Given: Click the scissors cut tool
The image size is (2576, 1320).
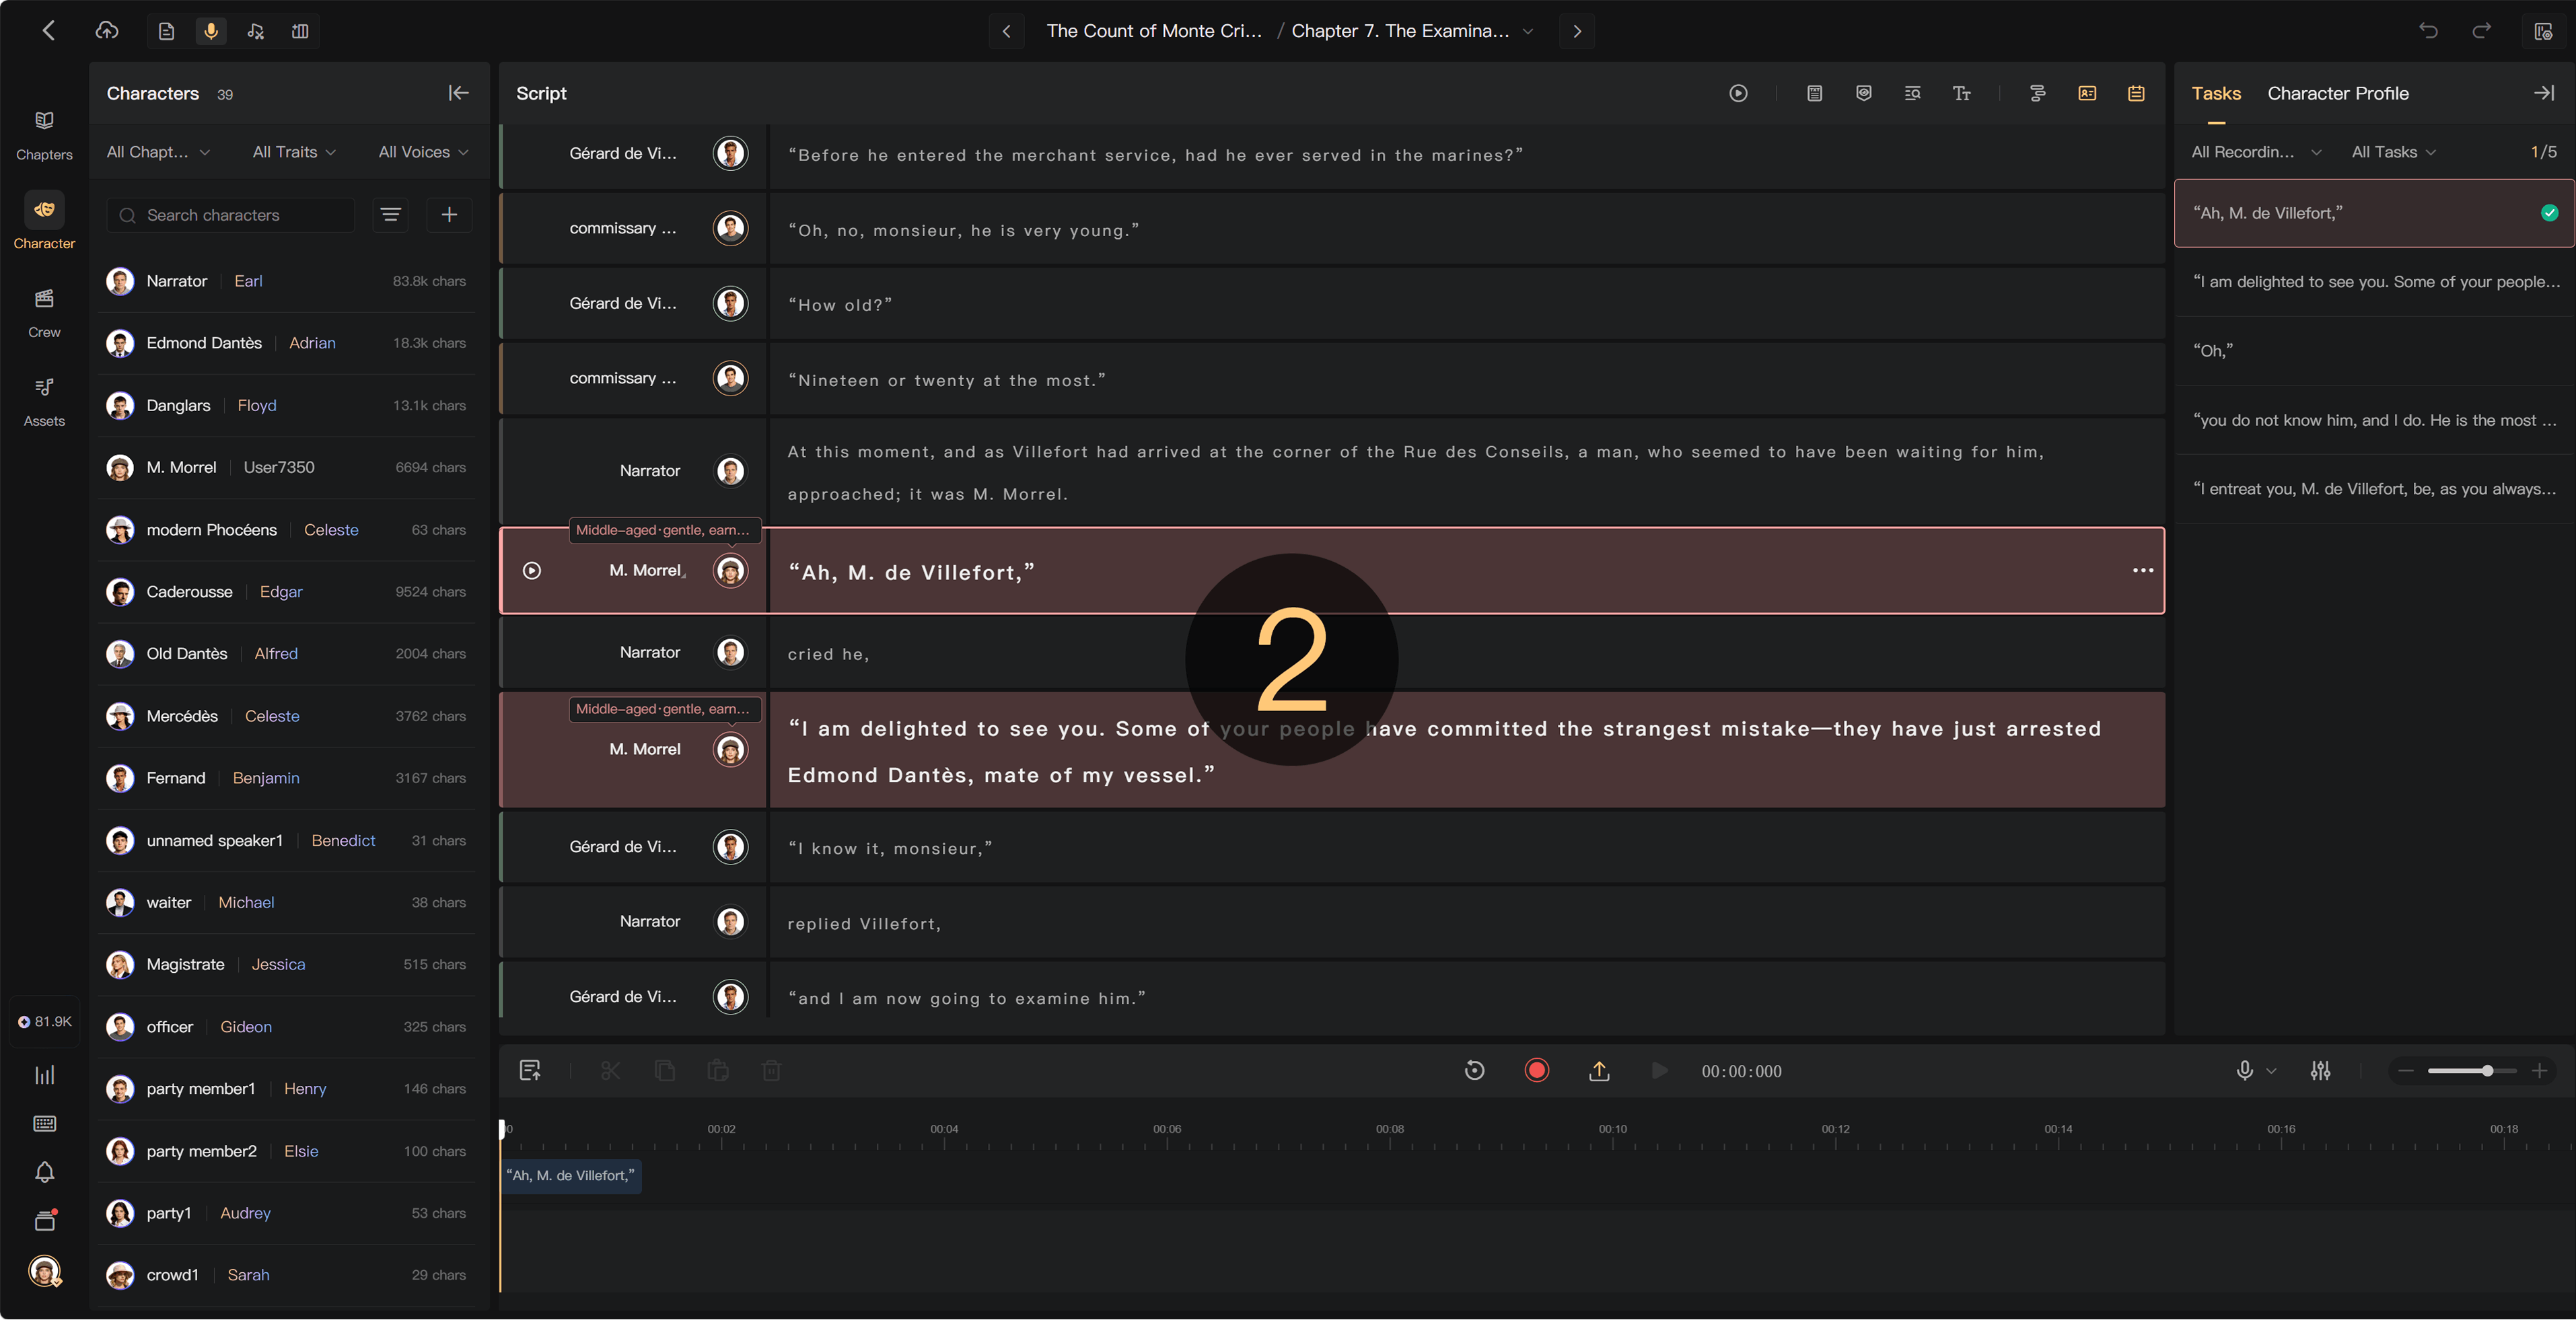Looking at the screenshot, I should (610, 1071).
